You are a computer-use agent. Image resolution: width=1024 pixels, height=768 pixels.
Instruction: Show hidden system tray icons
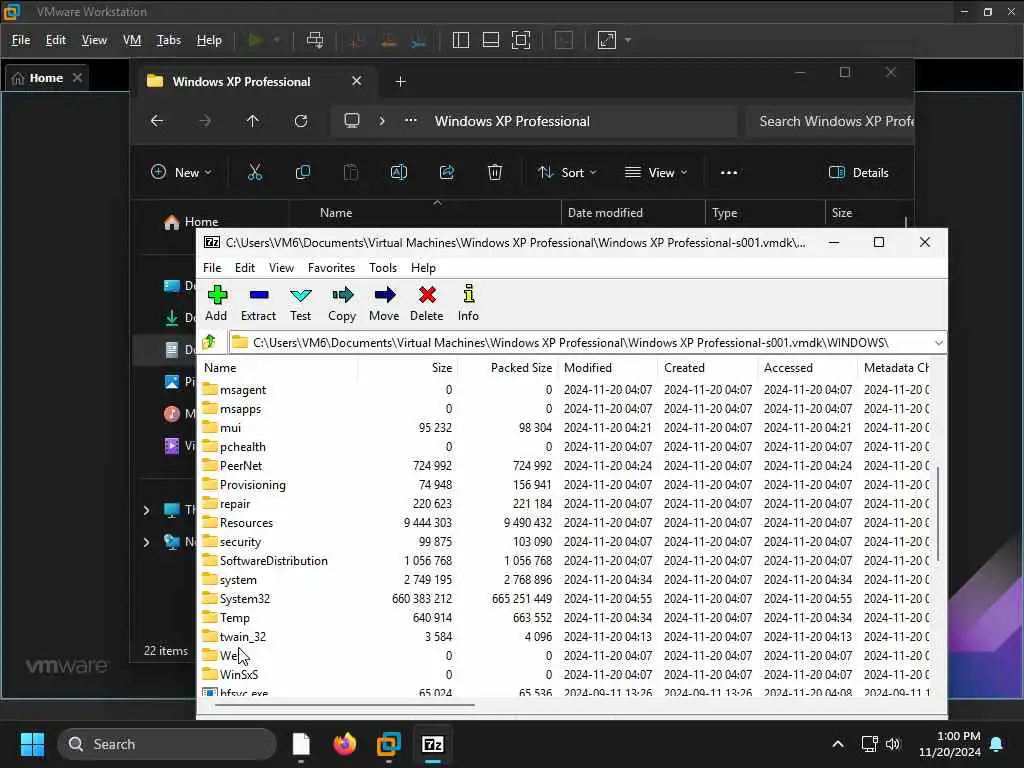[838, 744]
